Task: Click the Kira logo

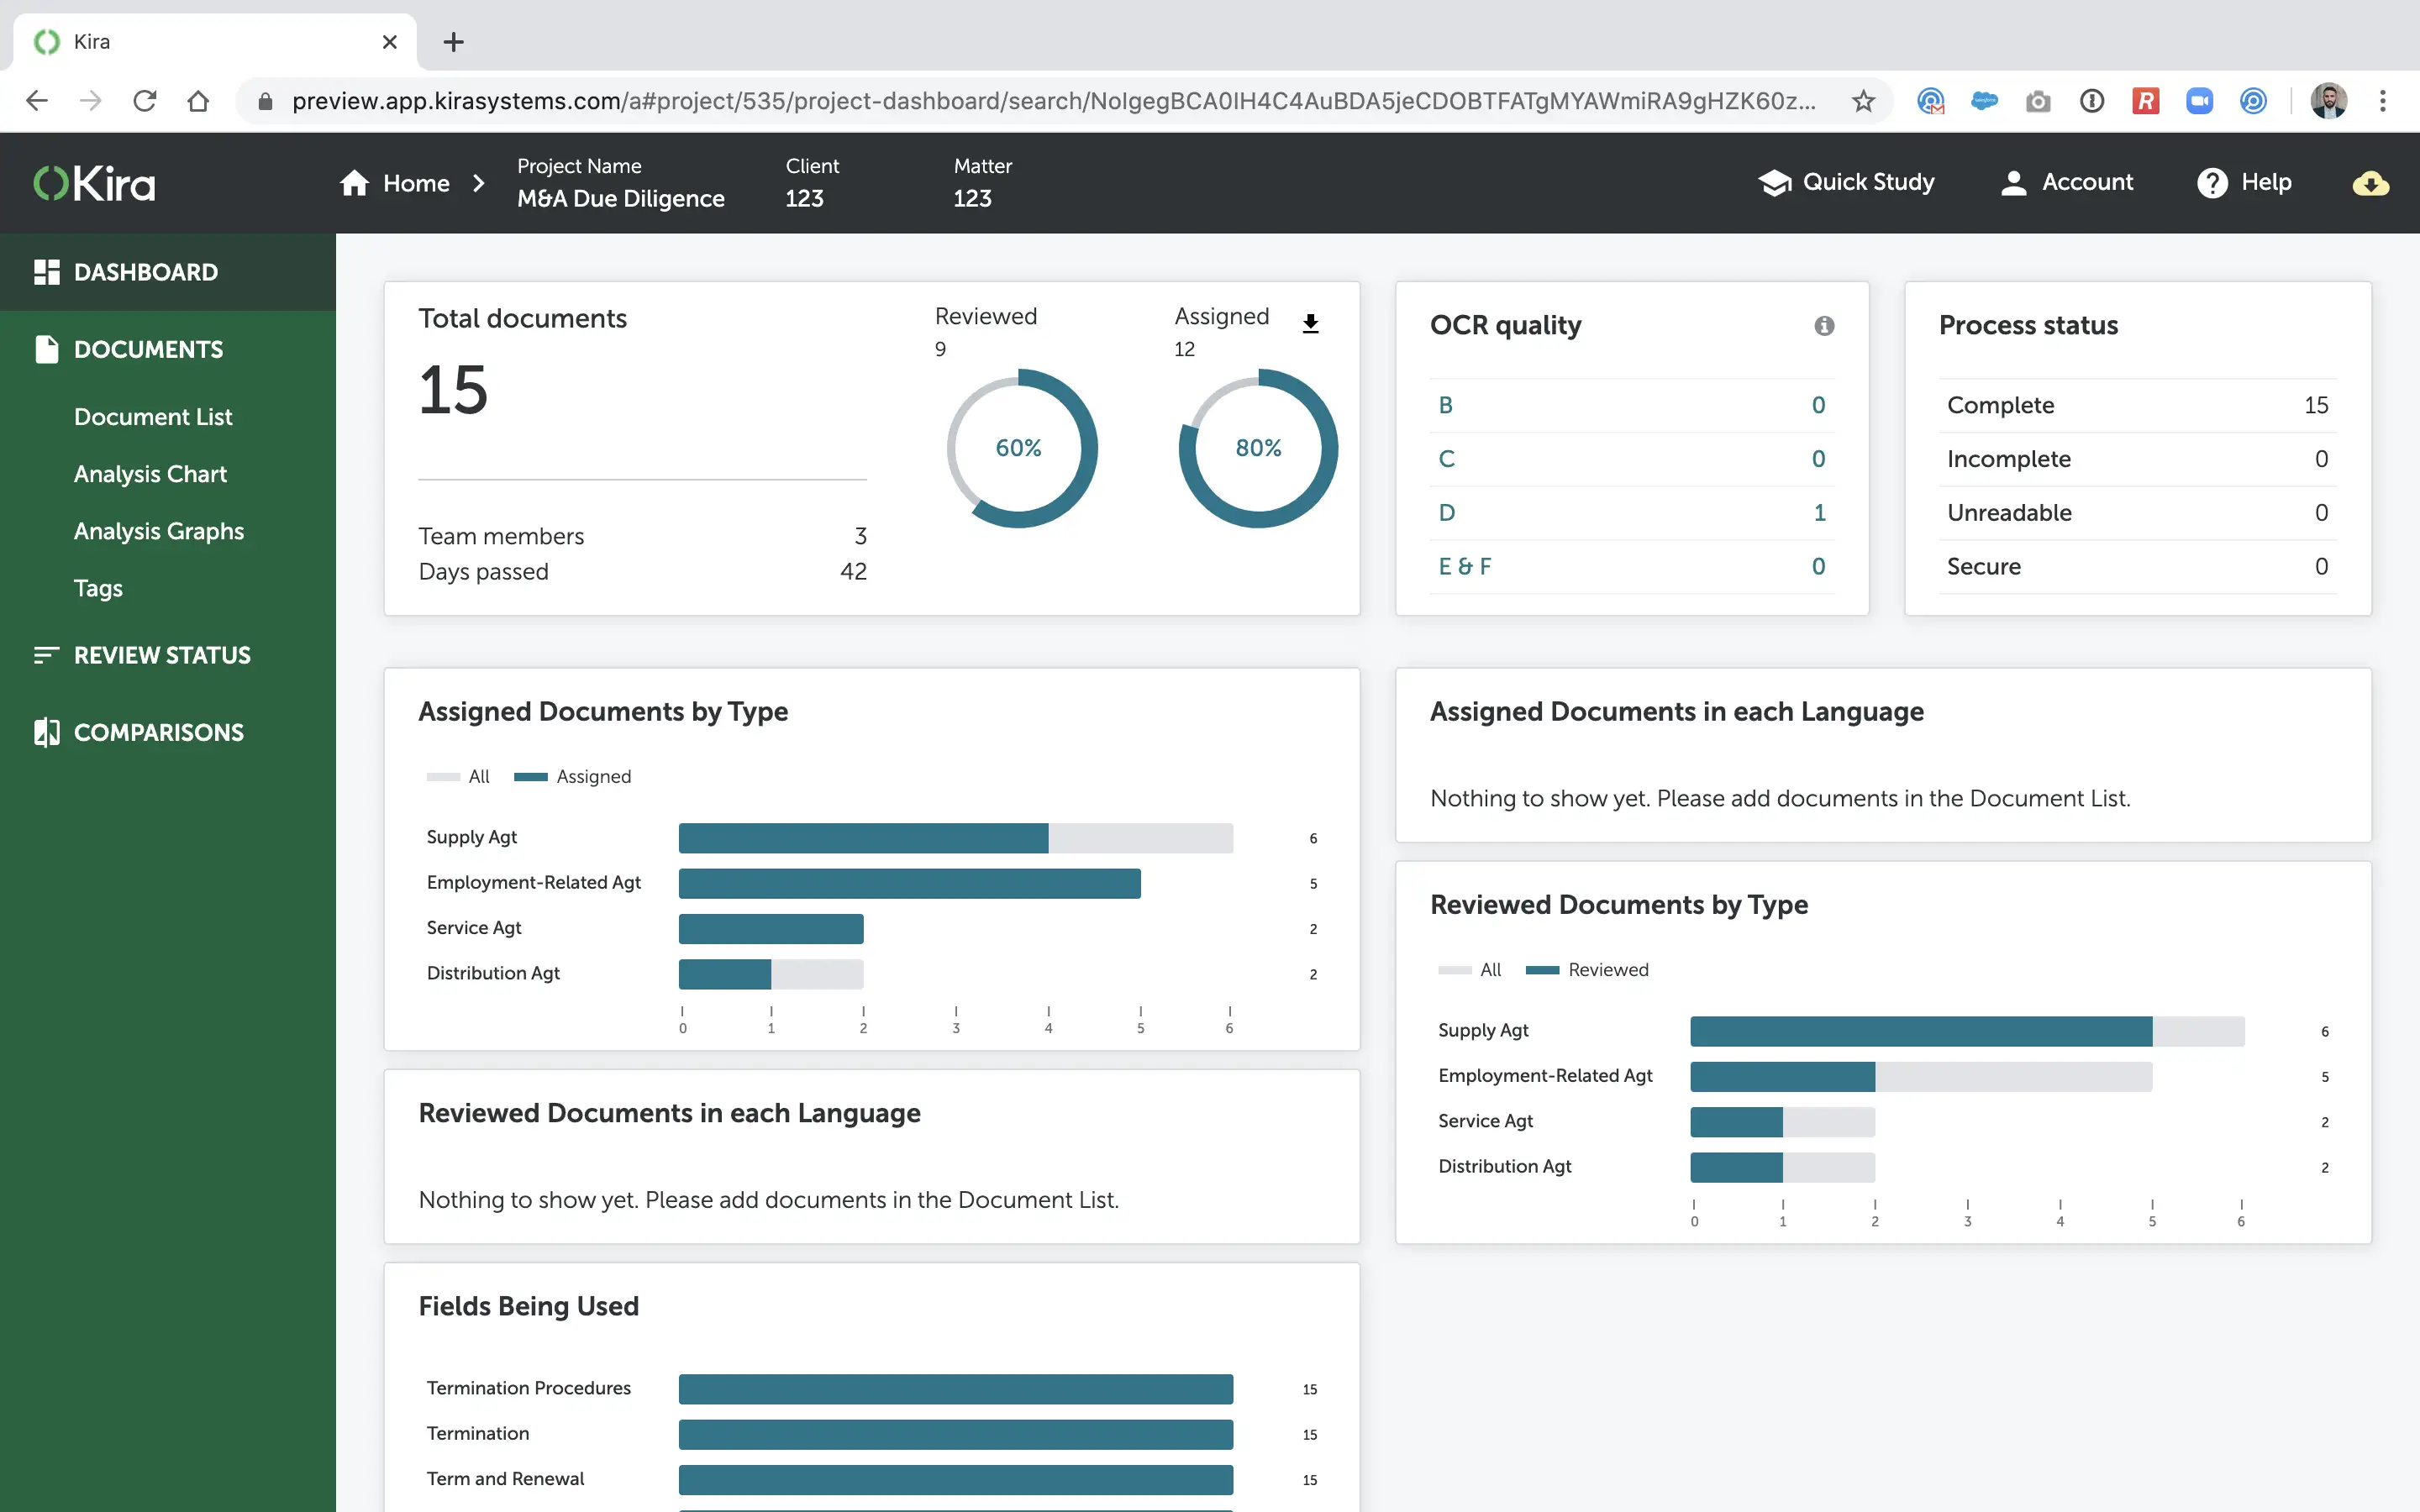Action: 95,183
